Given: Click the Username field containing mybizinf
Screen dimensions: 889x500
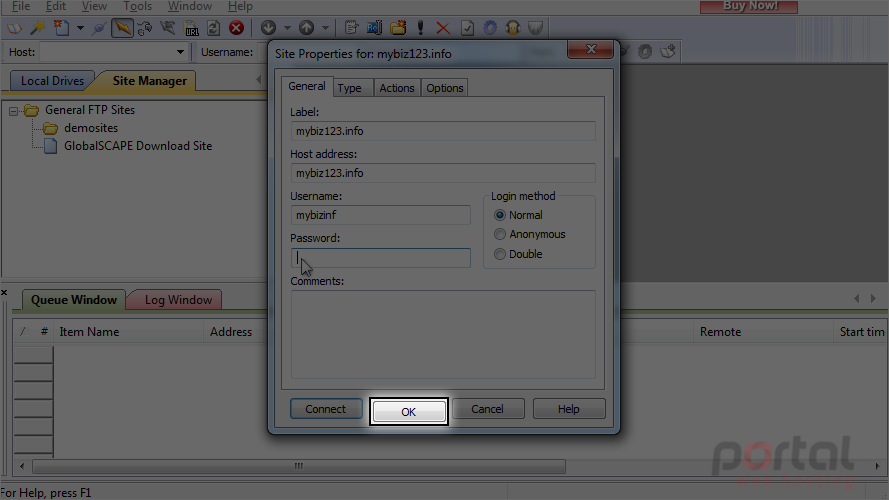Looking at the screenshot, I should tap(380, 215).
